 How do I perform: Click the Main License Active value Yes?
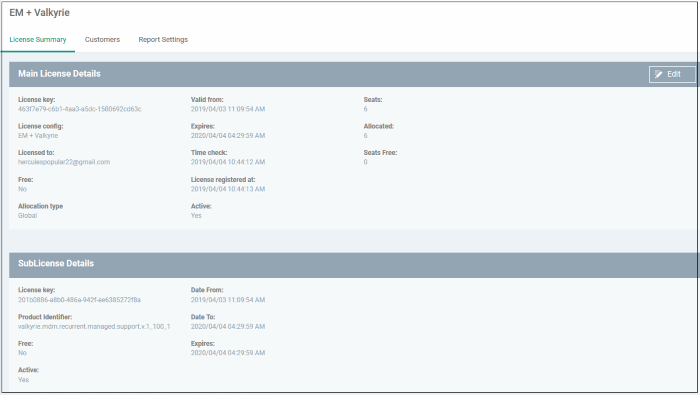(x=196, y=216)
